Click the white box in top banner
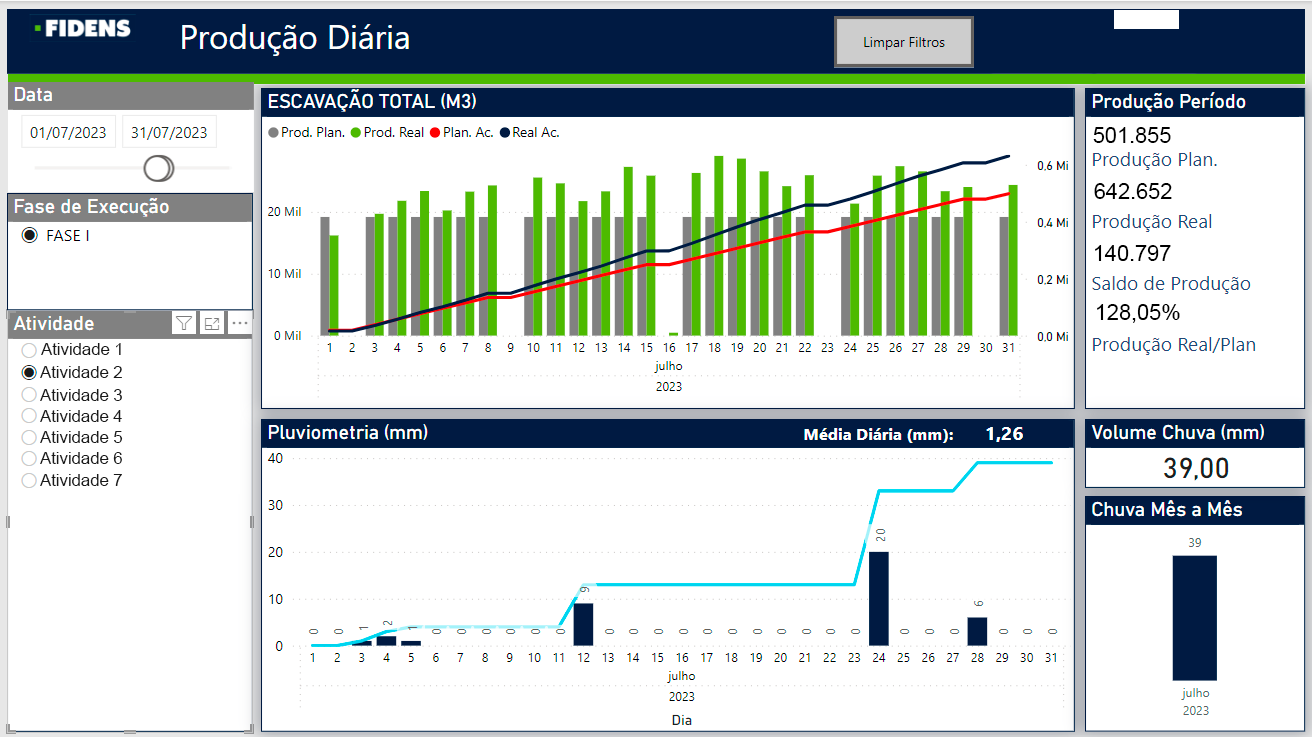1312x737 pixels. click(x=1146, y=19)
